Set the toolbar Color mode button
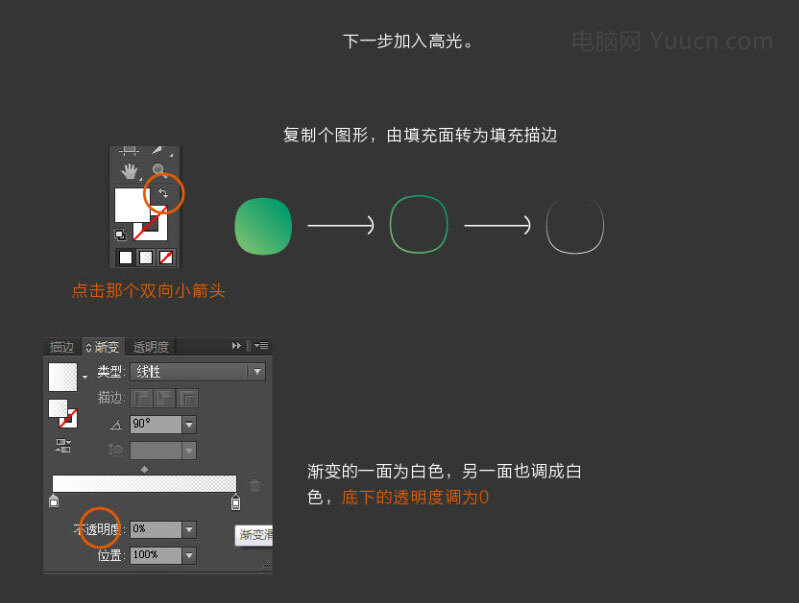This screenshot has width=799, height=603. pos(125,257)
